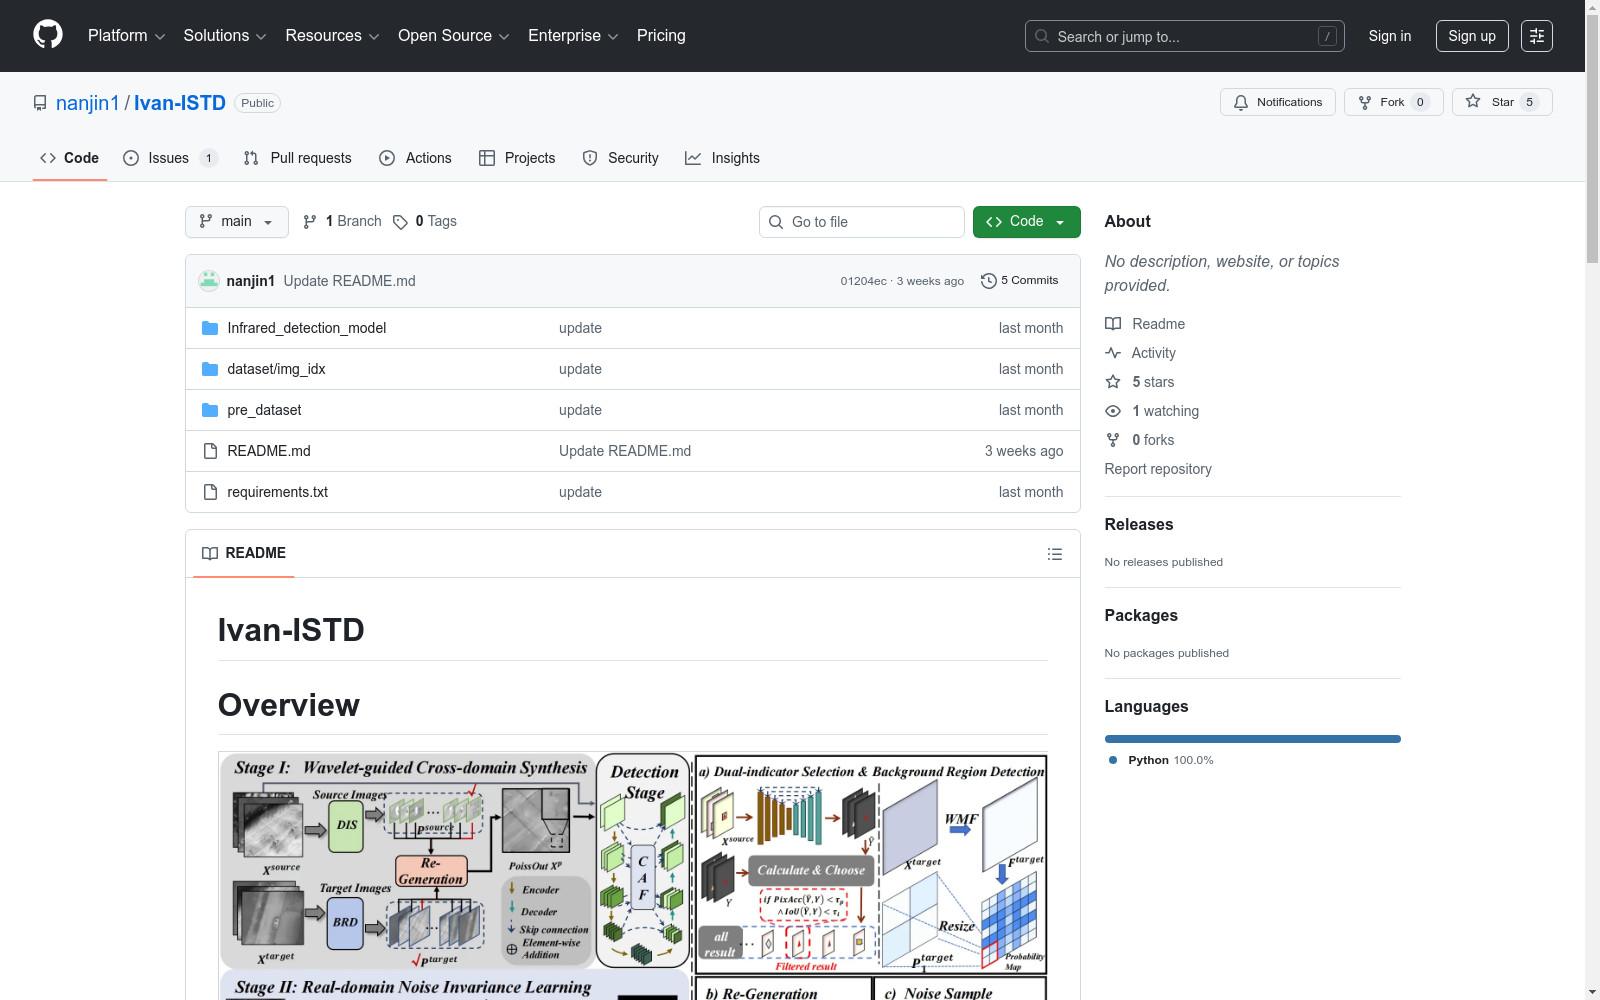Go to the GitHub homepage logo

pos(48,35)
